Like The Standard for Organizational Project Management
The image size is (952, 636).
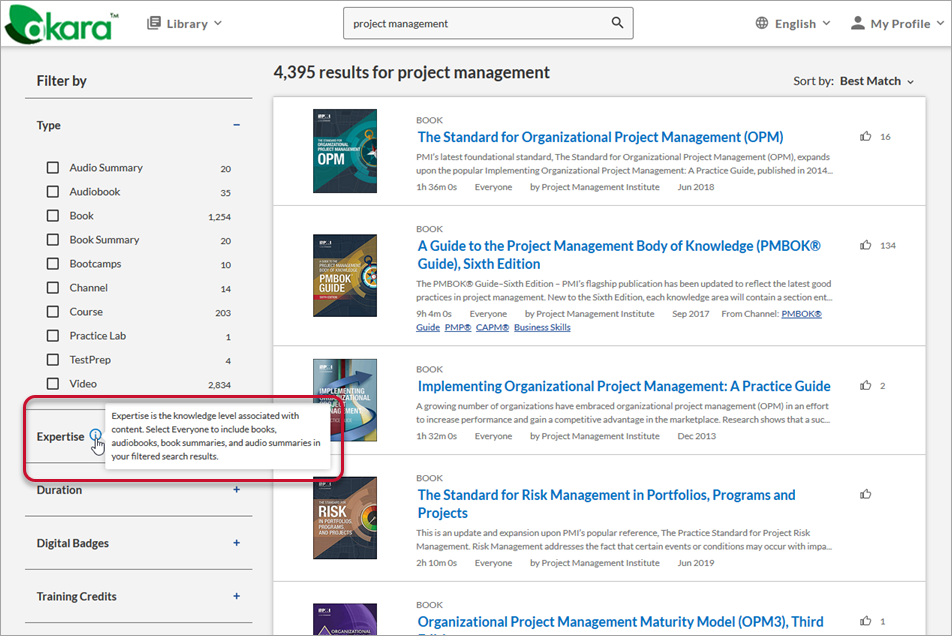click(866, 136)
